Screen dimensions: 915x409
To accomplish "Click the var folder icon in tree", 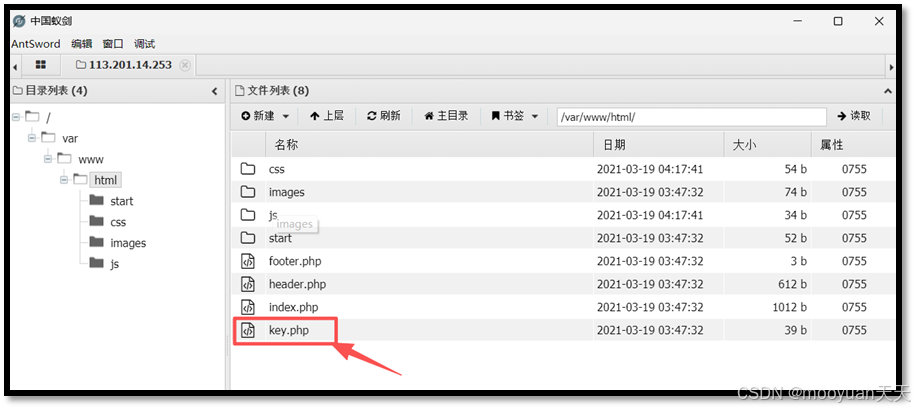I will point(49,138).
